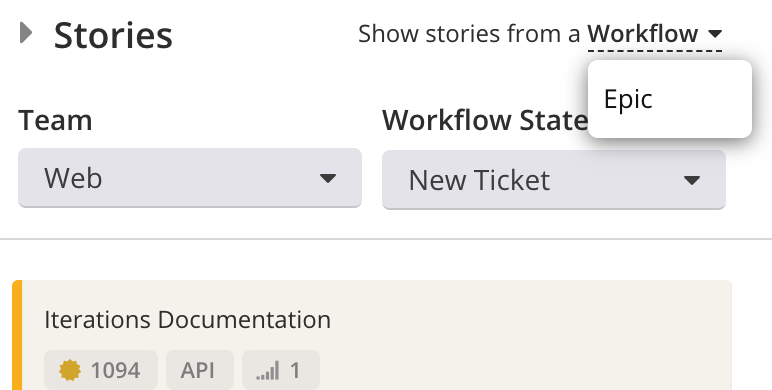
Task: Click the API label badge
Action: click(200, 370)
